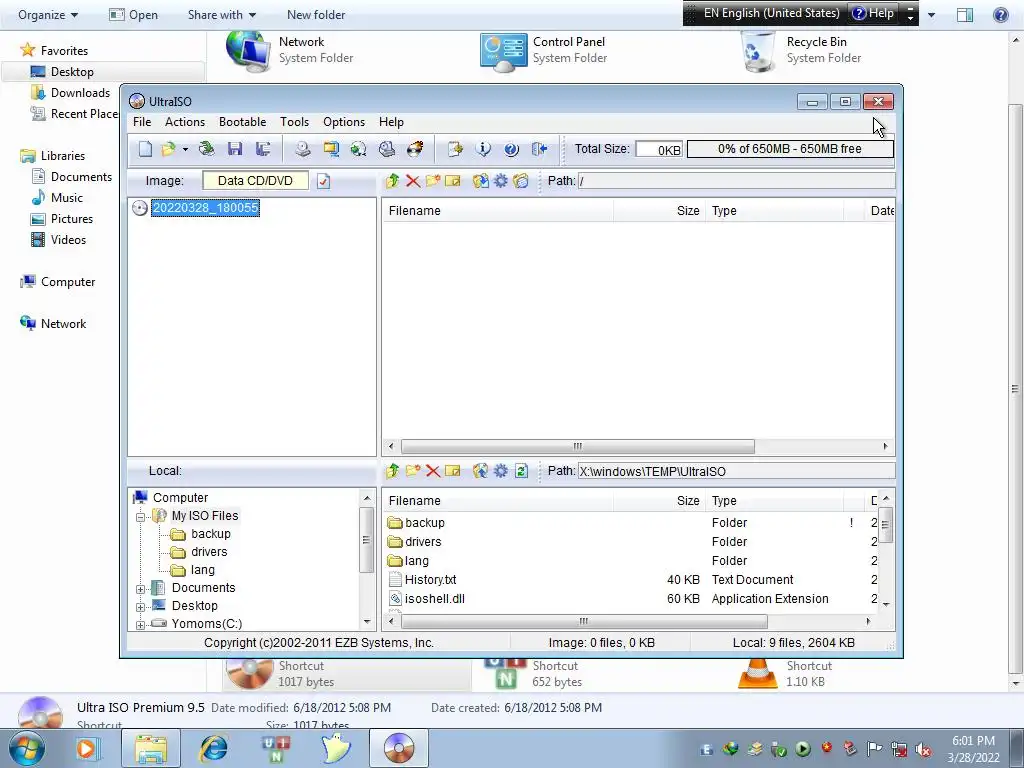Open the Options menu
Screen dimensions: 1024x768
point(344,122)
